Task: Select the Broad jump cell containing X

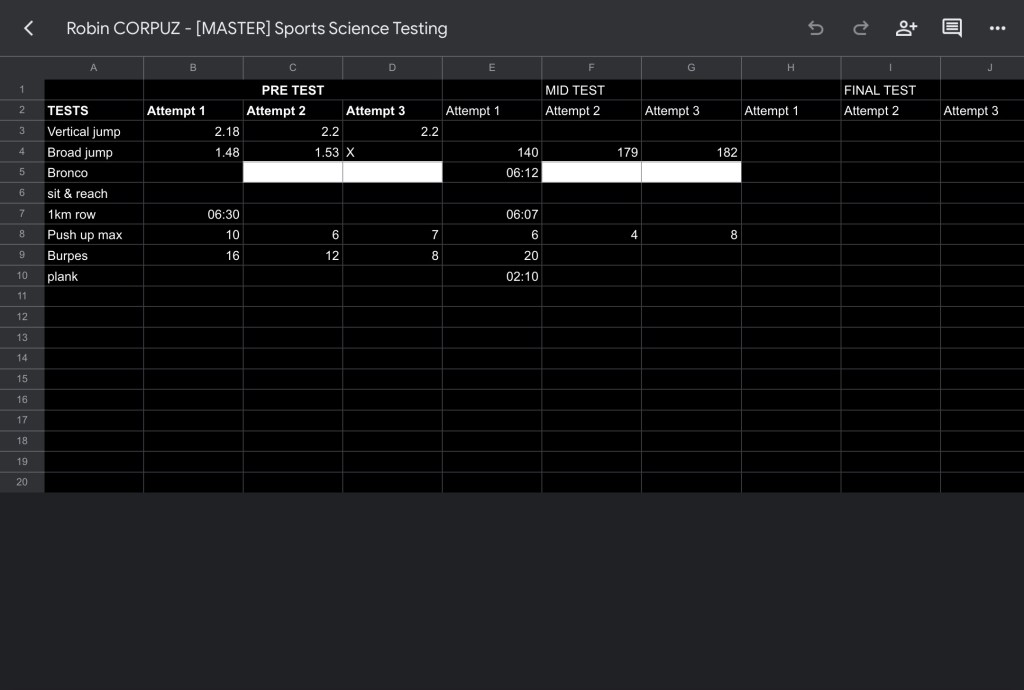Action: coord(392,152)
